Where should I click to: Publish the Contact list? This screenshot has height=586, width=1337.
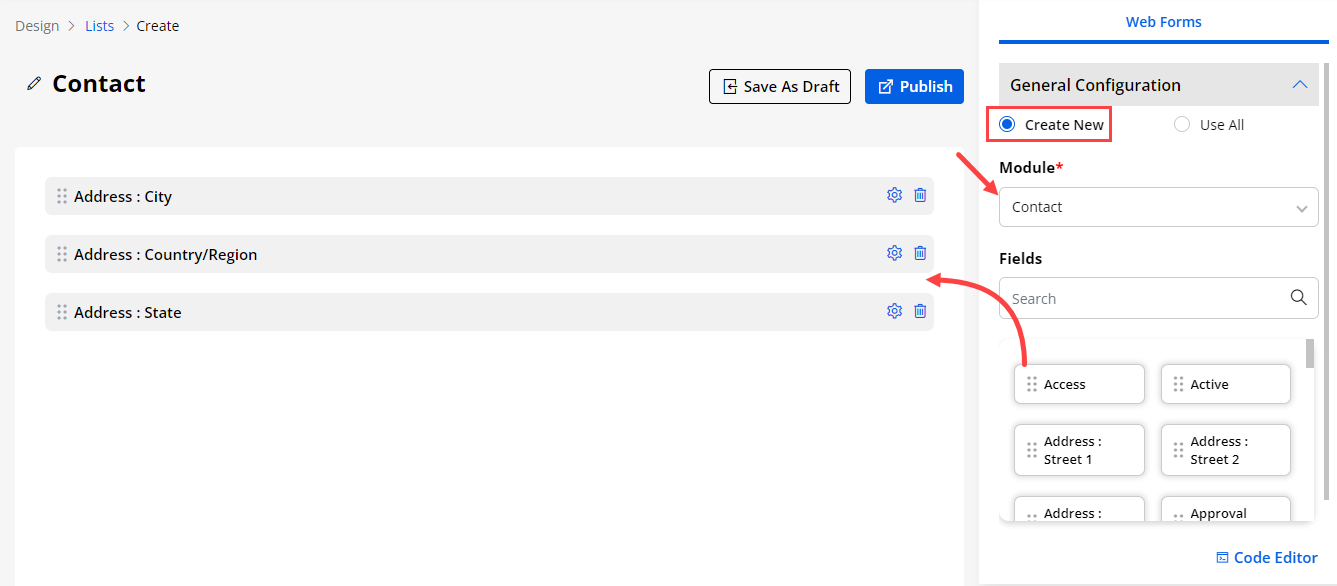(914, 87)
